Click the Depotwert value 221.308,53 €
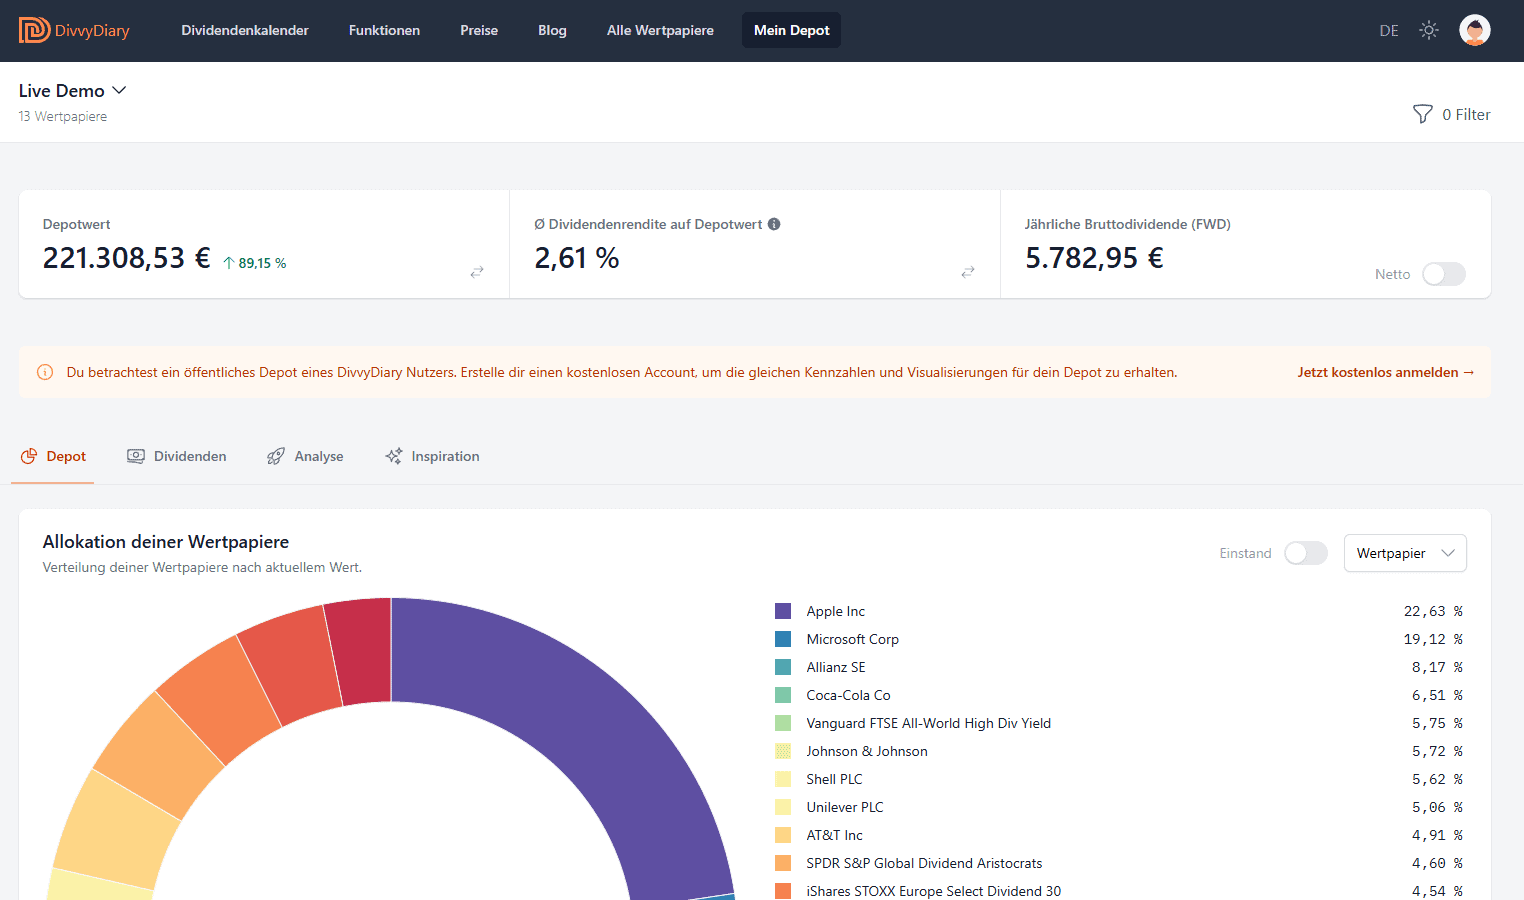This screenshot has height=900, width=1524. [x=126, y=258]
